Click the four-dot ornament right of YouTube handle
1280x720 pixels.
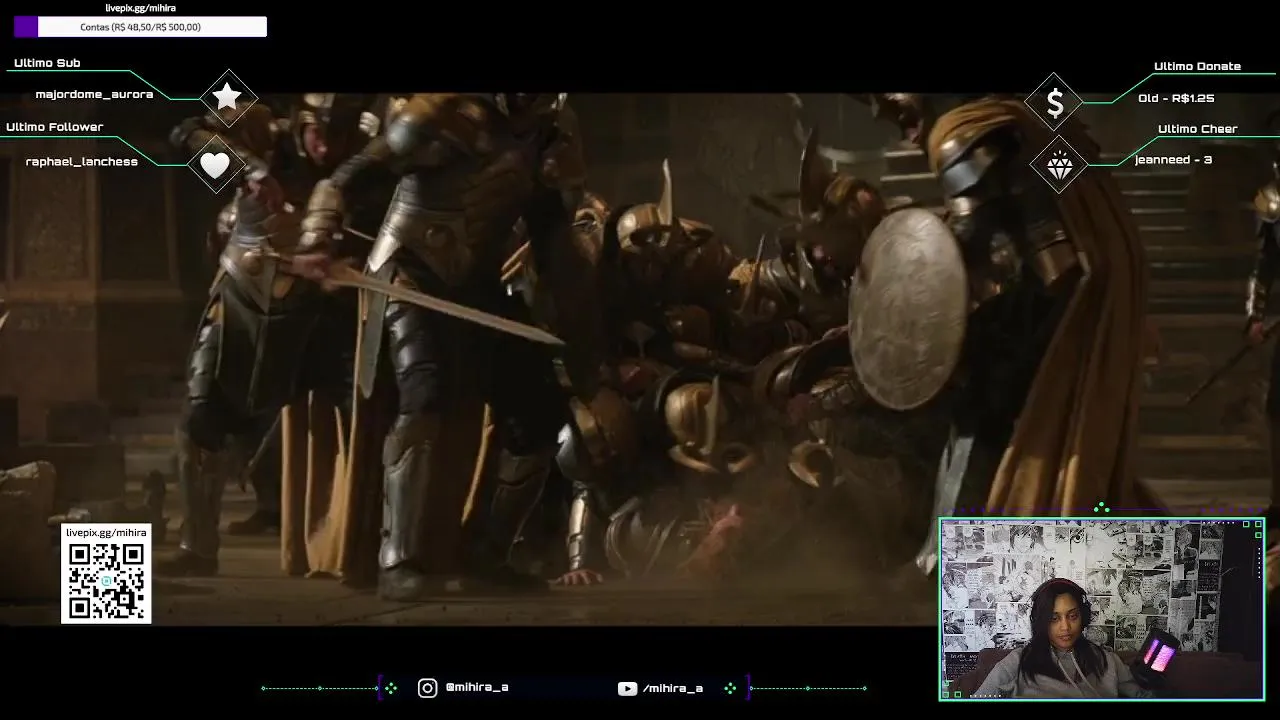click(x=730, y=688)
